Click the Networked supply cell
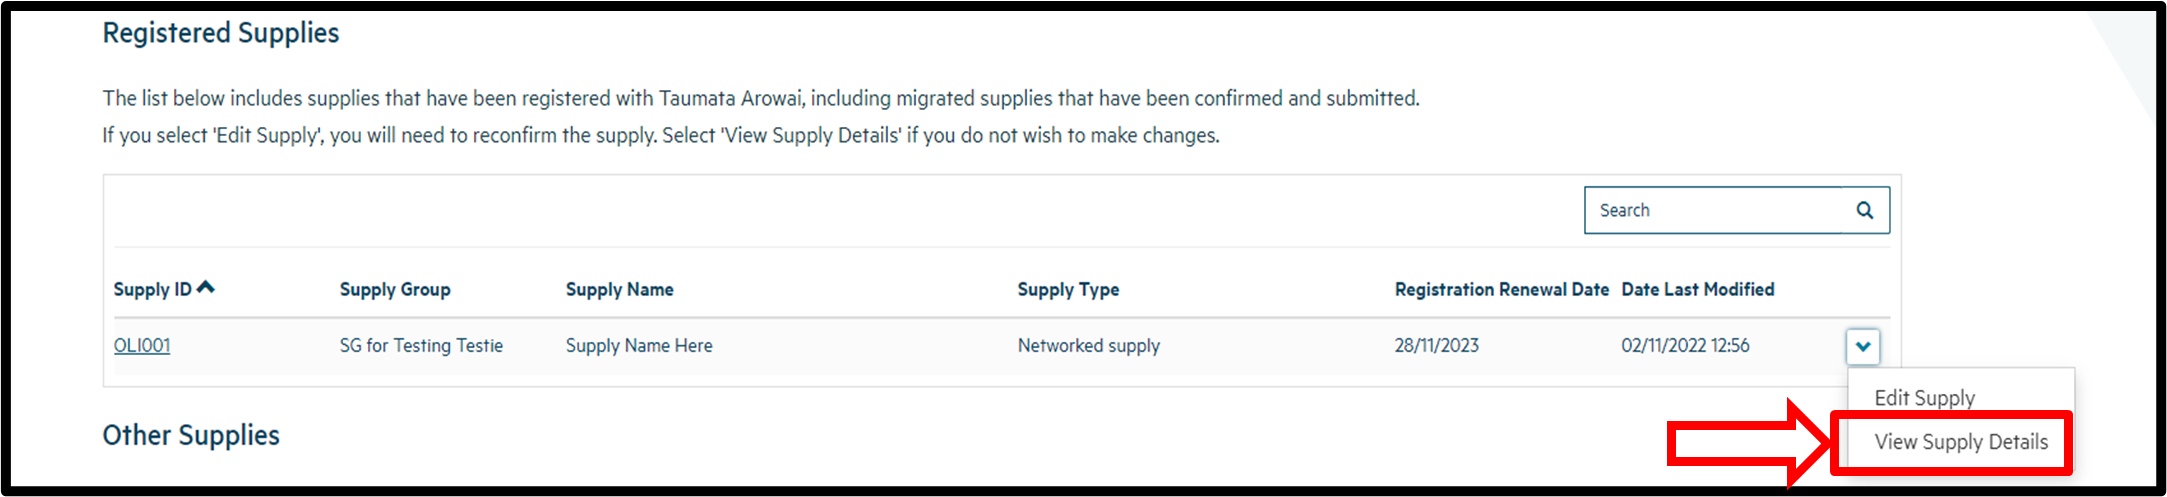2167x497 pixels. (1088, 346)
